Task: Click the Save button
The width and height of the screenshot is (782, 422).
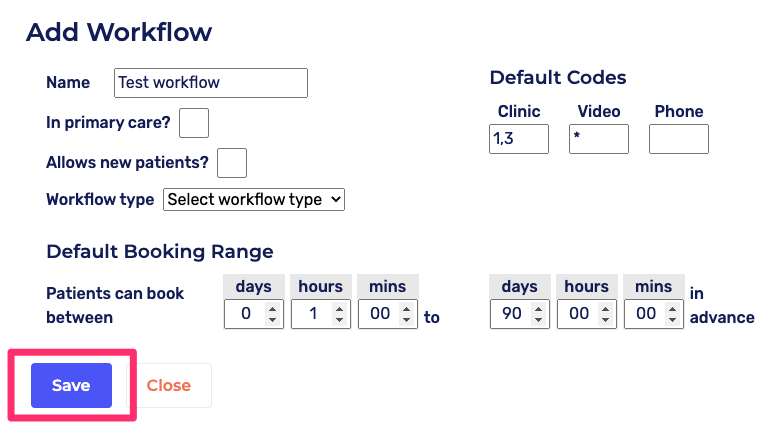Action: (71, 385)
